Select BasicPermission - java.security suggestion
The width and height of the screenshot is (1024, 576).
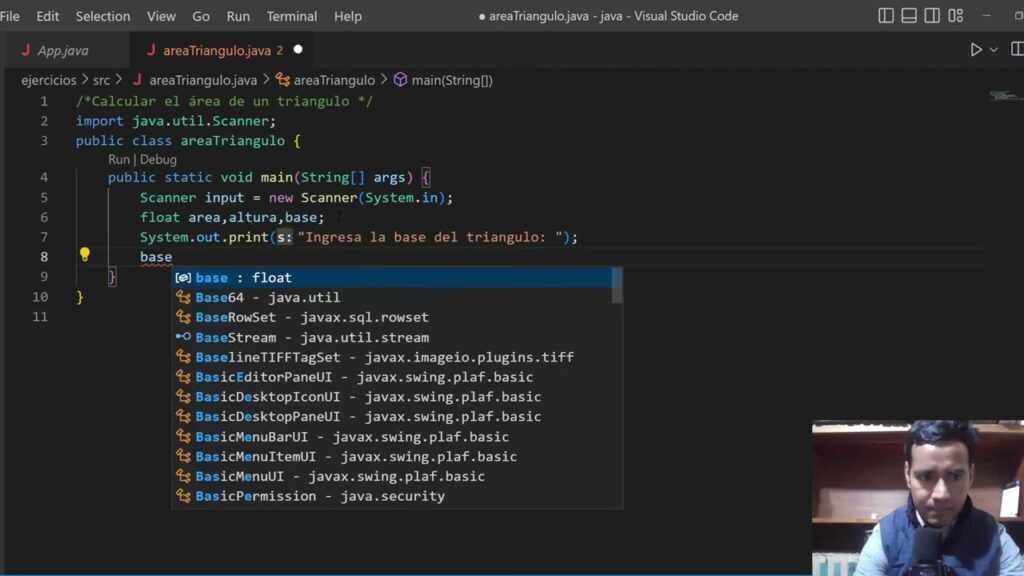pos(320,496)
